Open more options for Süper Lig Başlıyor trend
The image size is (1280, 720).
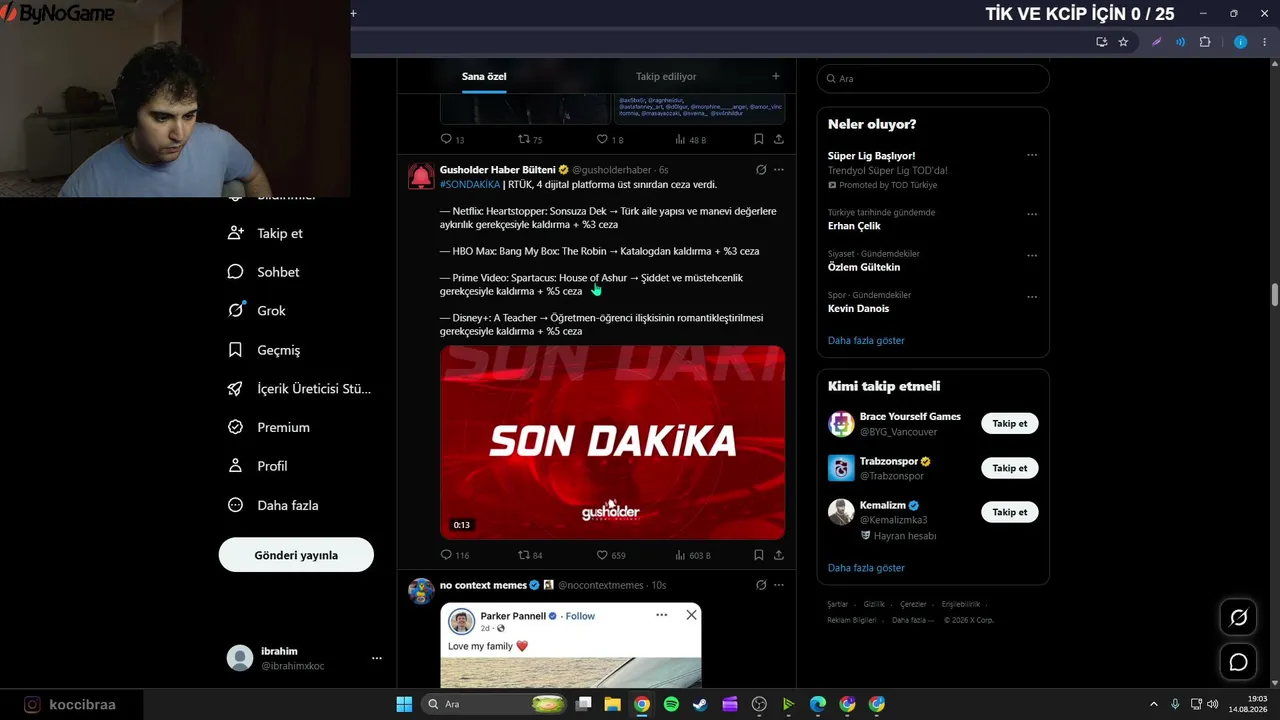tap(1032, 155)
